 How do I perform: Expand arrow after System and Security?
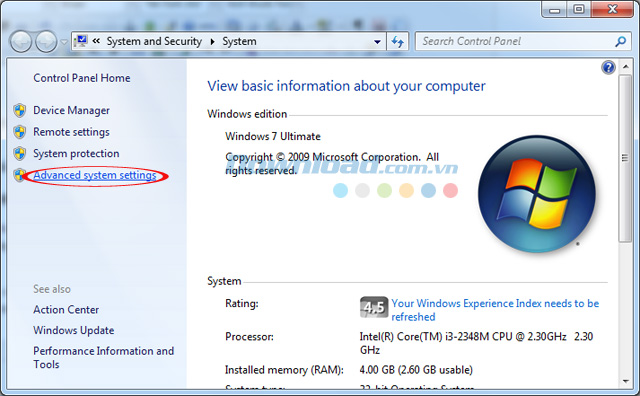212,42
